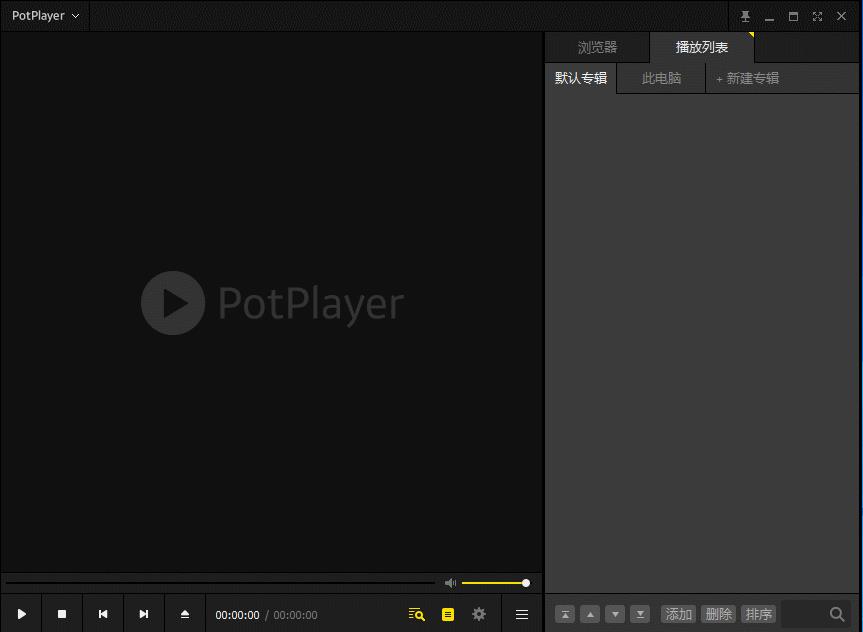
Task: Switch to the 浏览器 tab
Action: coord(597,47)
